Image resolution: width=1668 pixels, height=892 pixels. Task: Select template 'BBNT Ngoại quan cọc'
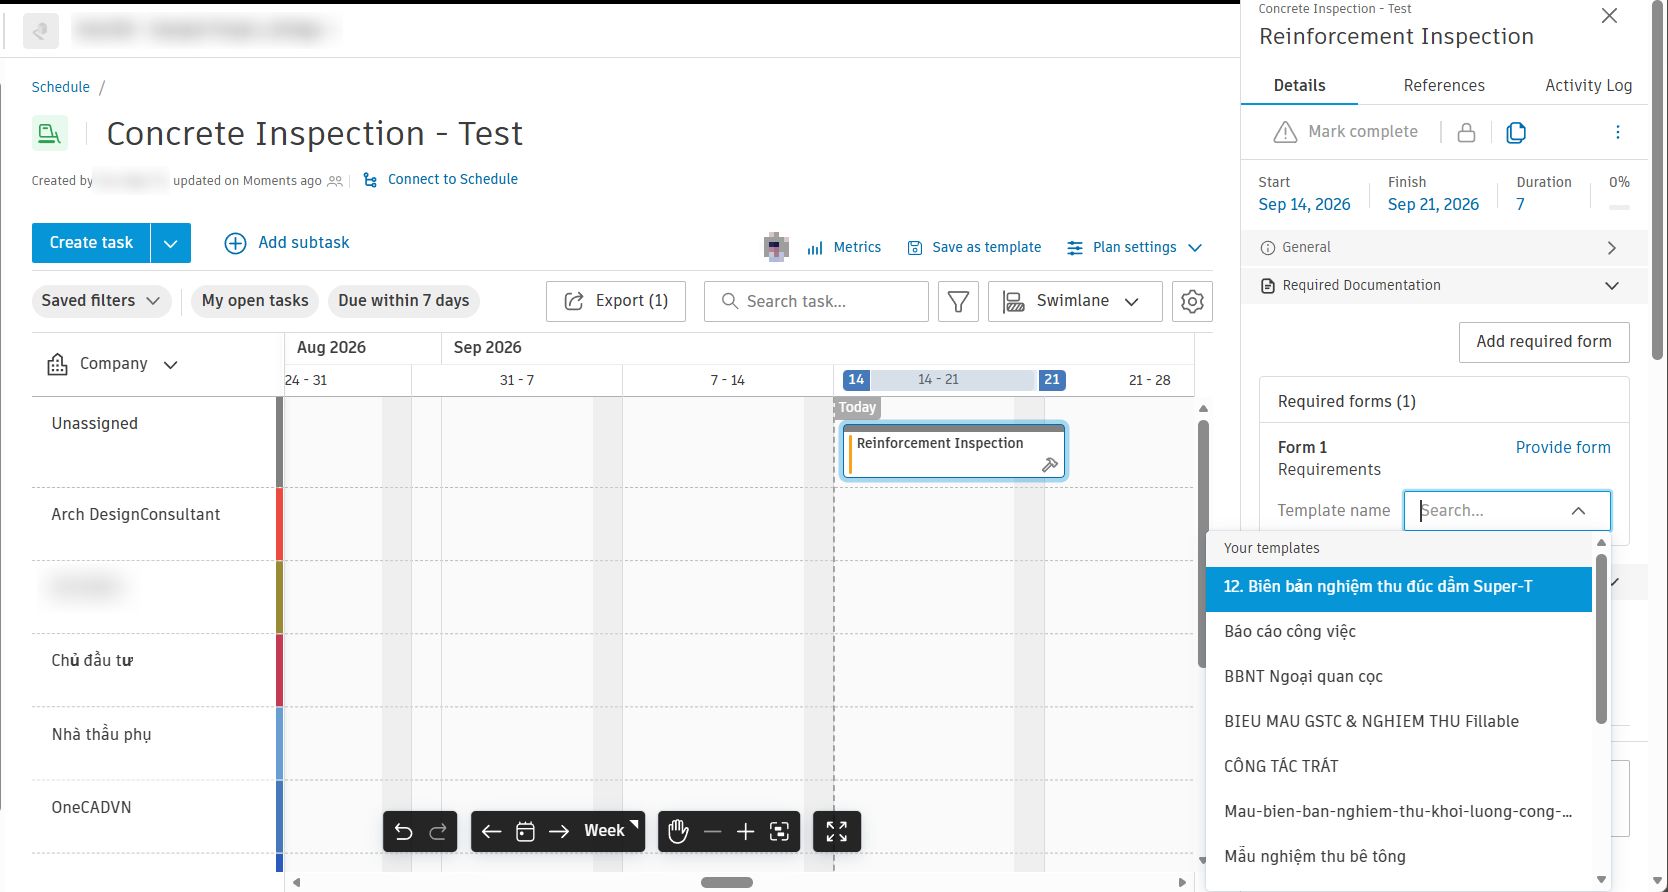[1399, 677]
